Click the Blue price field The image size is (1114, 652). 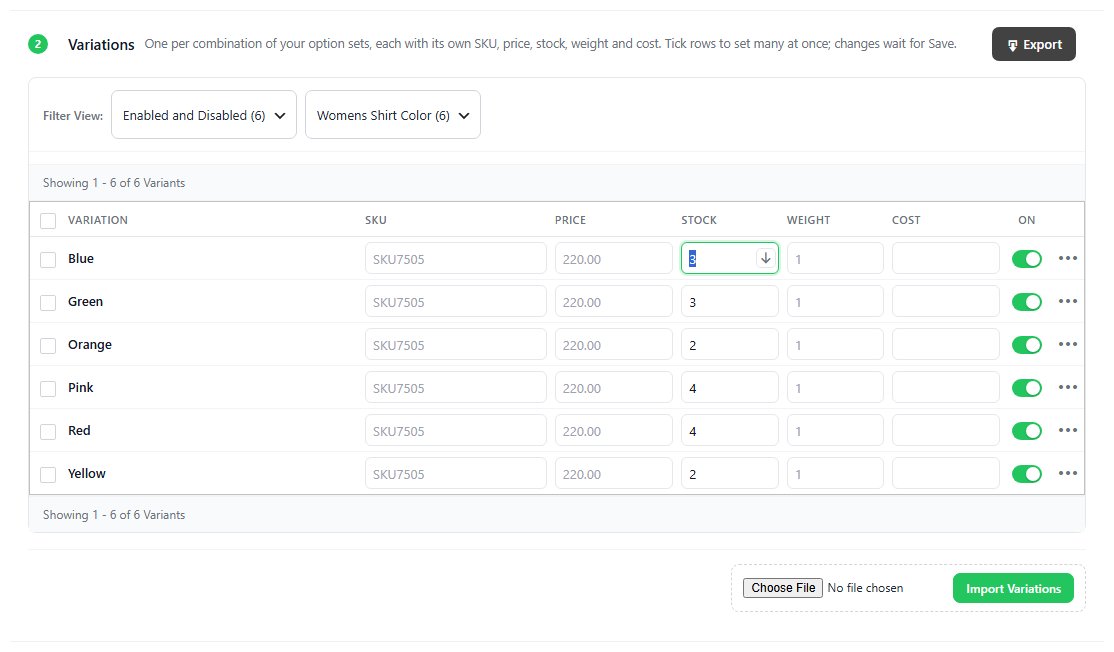(x=614, y=259)
